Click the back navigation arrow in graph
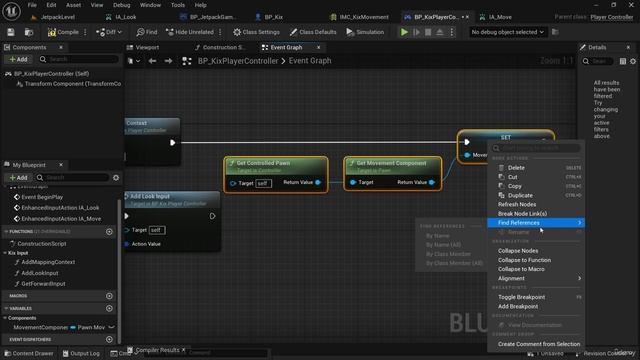Image resolution: width=640 pixels, height=360 pixels. [152, 61]
